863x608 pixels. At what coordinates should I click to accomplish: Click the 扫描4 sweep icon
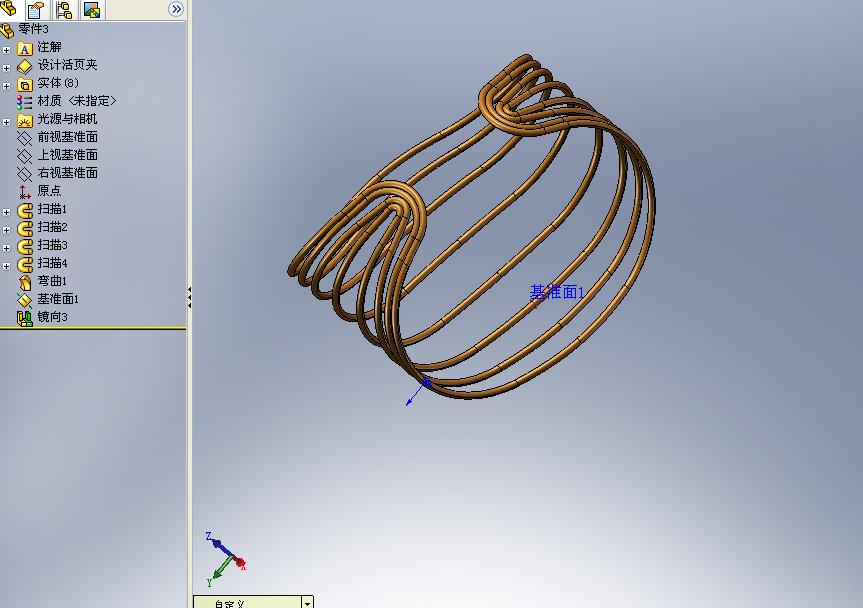pyautogui.click(x=24, y=265)
